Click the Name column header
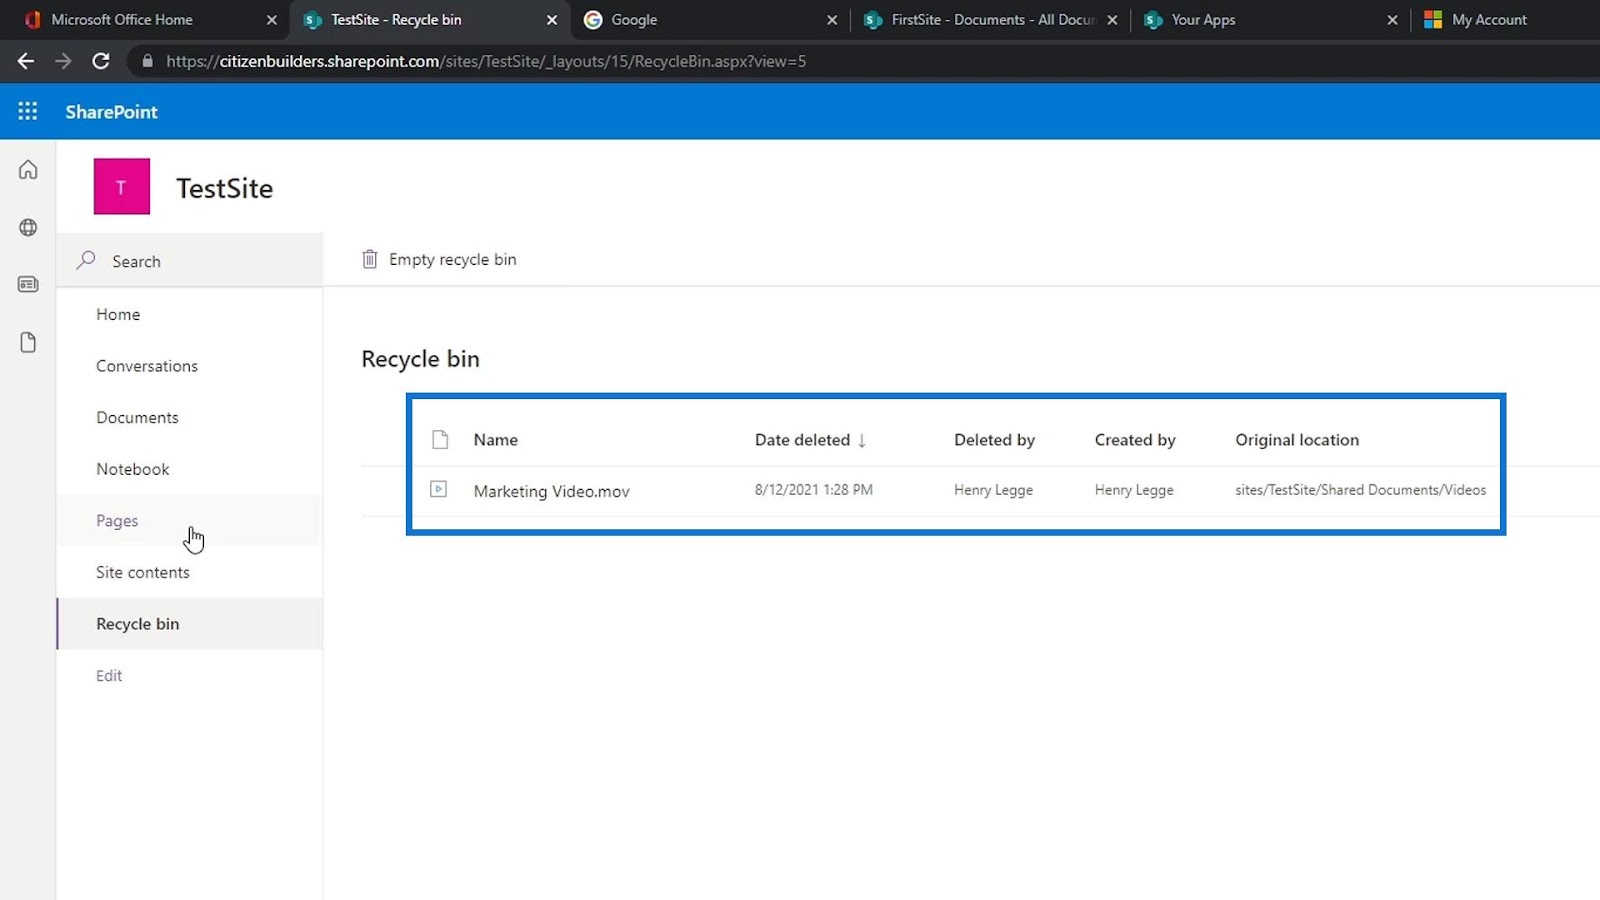Viewport: 1600px width, 900px height. click(496, 440)
